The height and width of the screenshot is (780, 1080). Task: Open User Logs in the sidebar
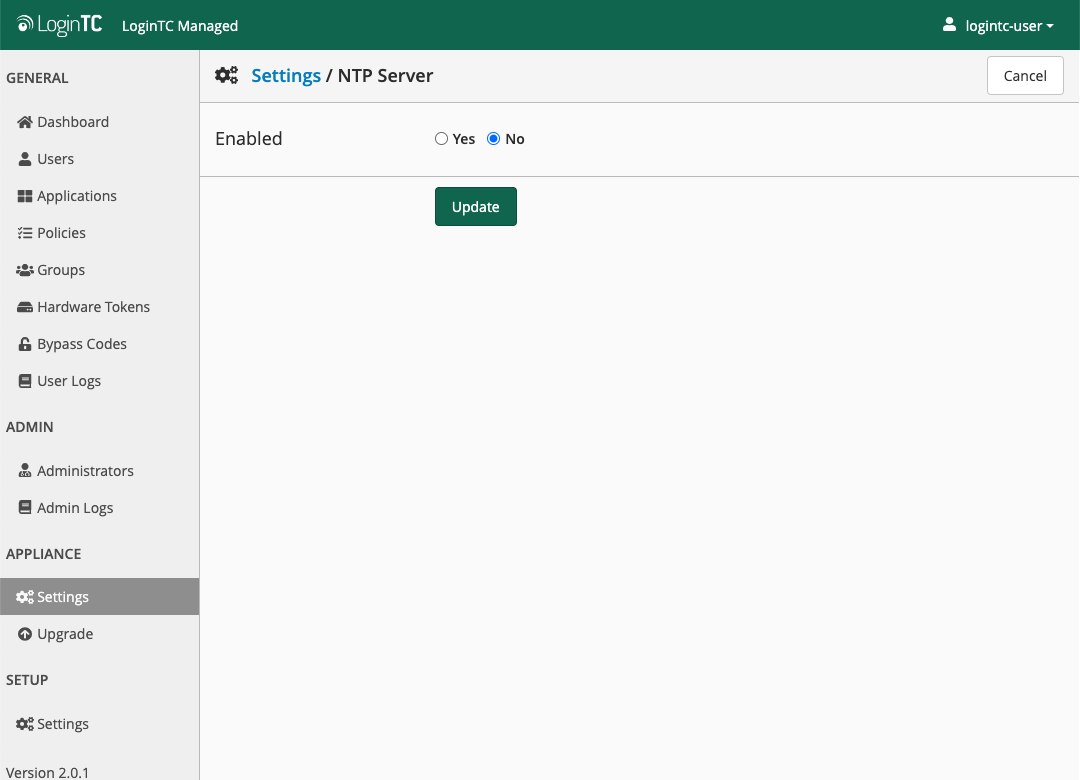pyautogui.click(x=68, y=381)
